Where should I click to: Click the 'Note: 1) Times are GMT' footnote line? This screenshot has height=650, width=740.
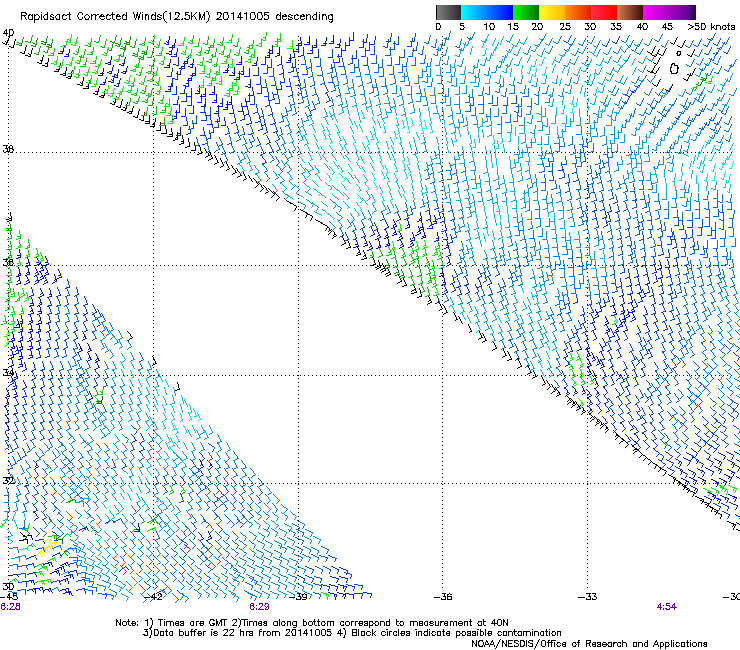[x=312, y=623]
